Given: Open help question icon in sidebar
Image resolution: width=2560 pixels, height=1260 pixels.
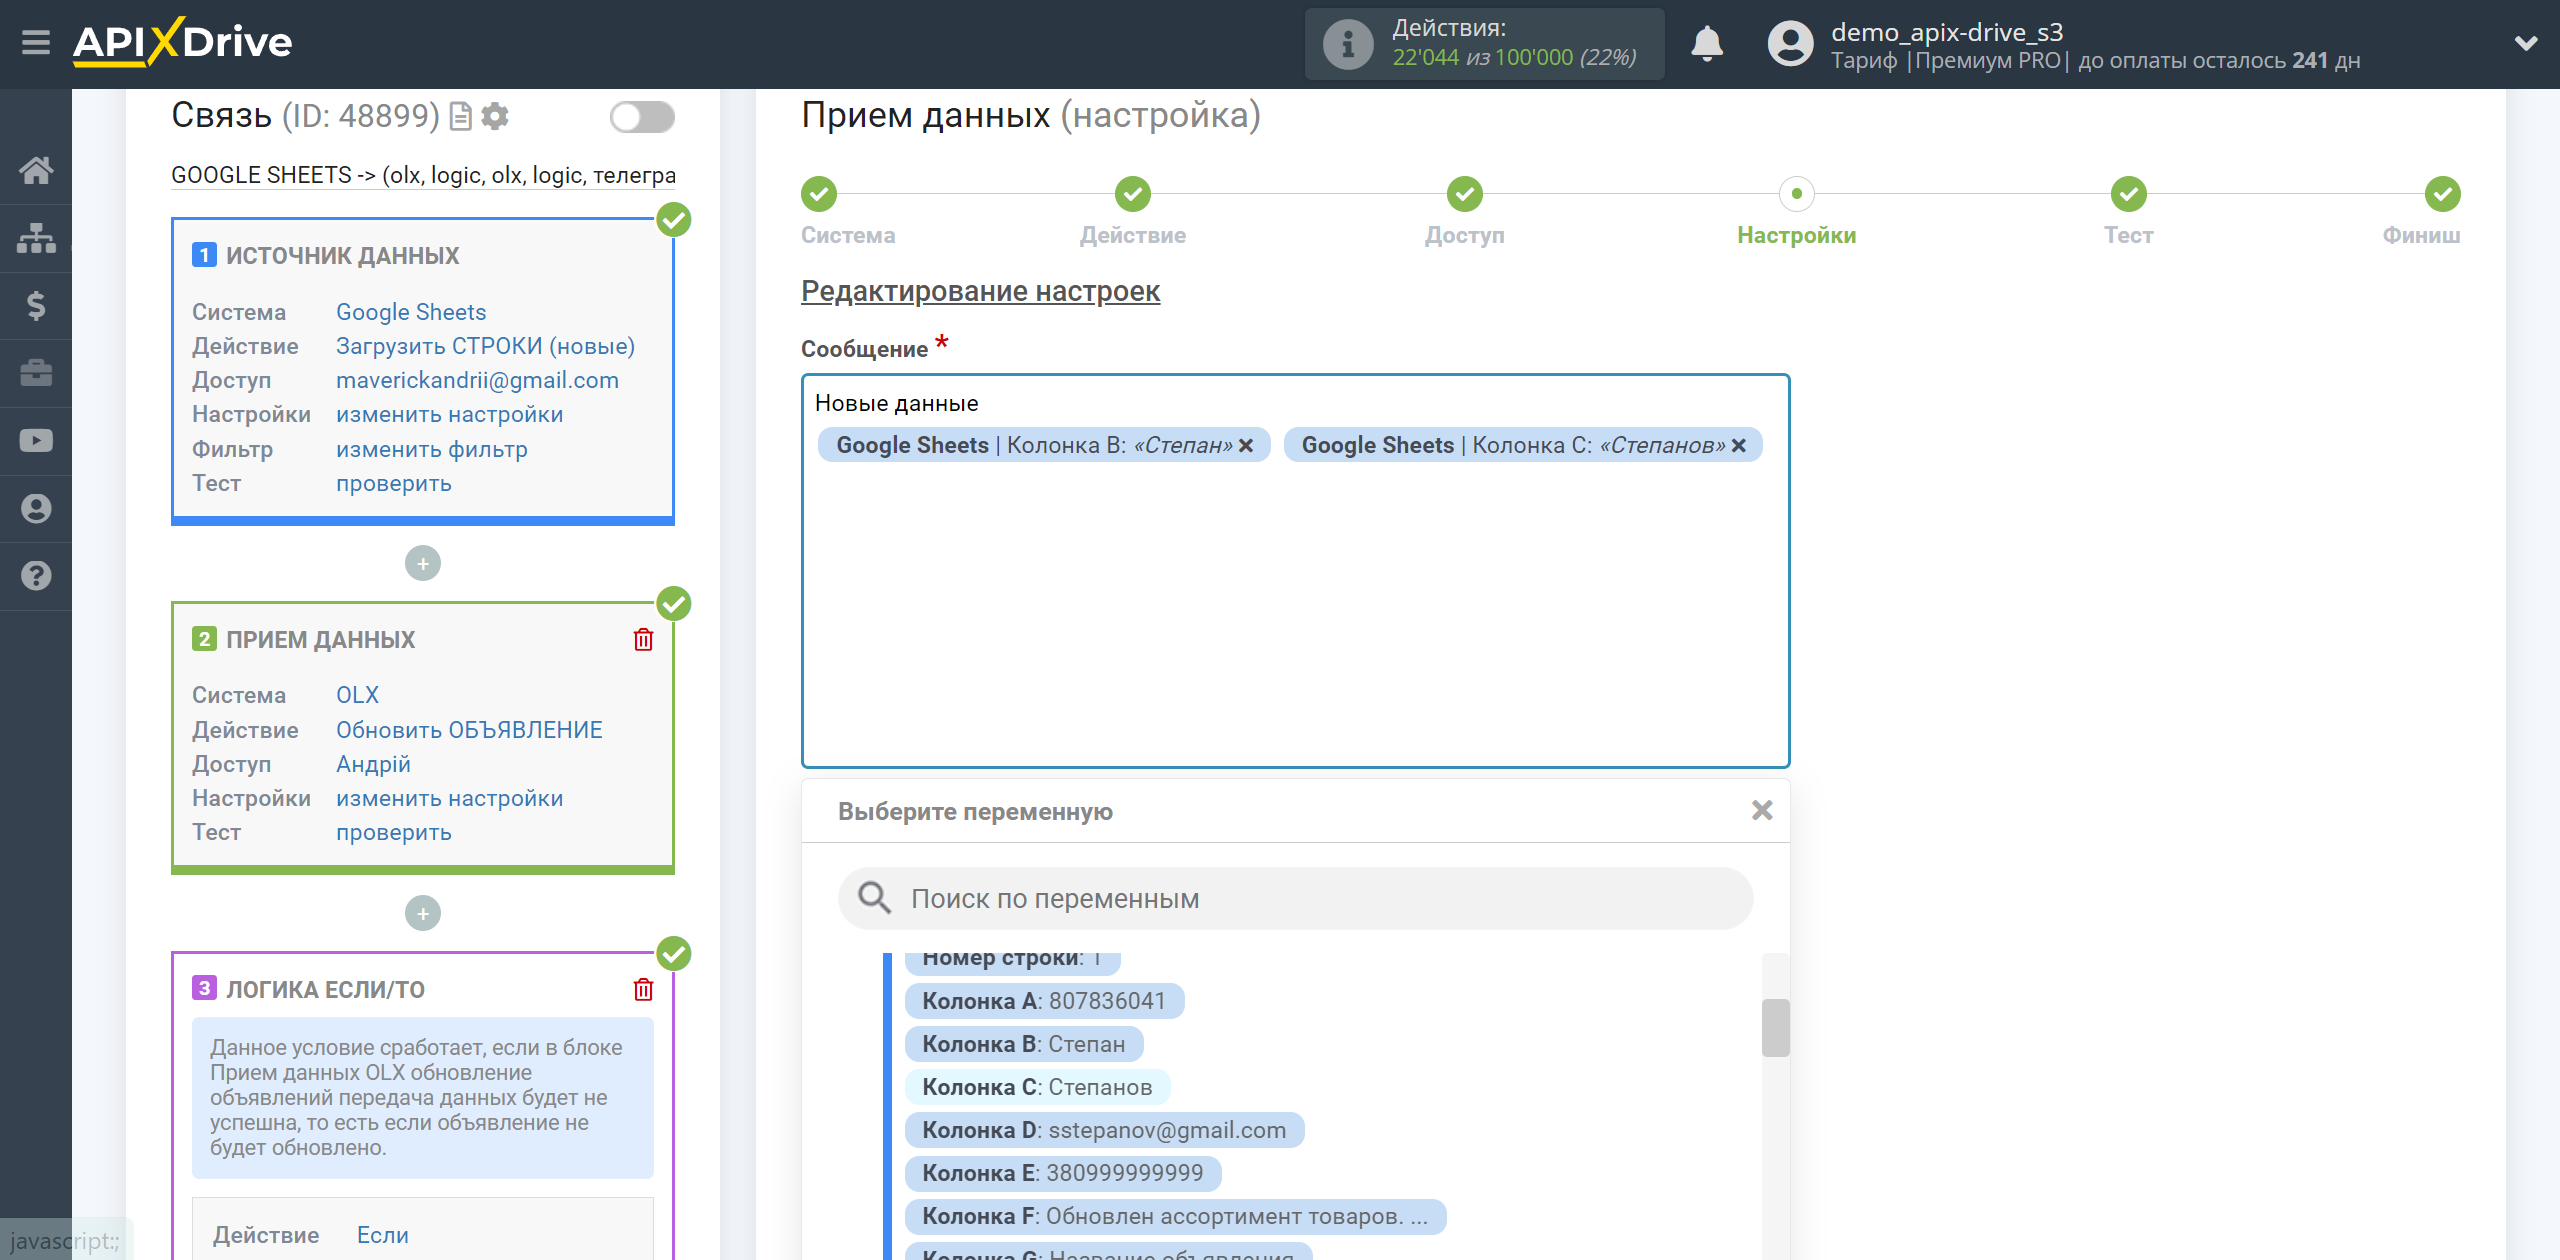Looking at the screenshot, I should click(36, 576).
